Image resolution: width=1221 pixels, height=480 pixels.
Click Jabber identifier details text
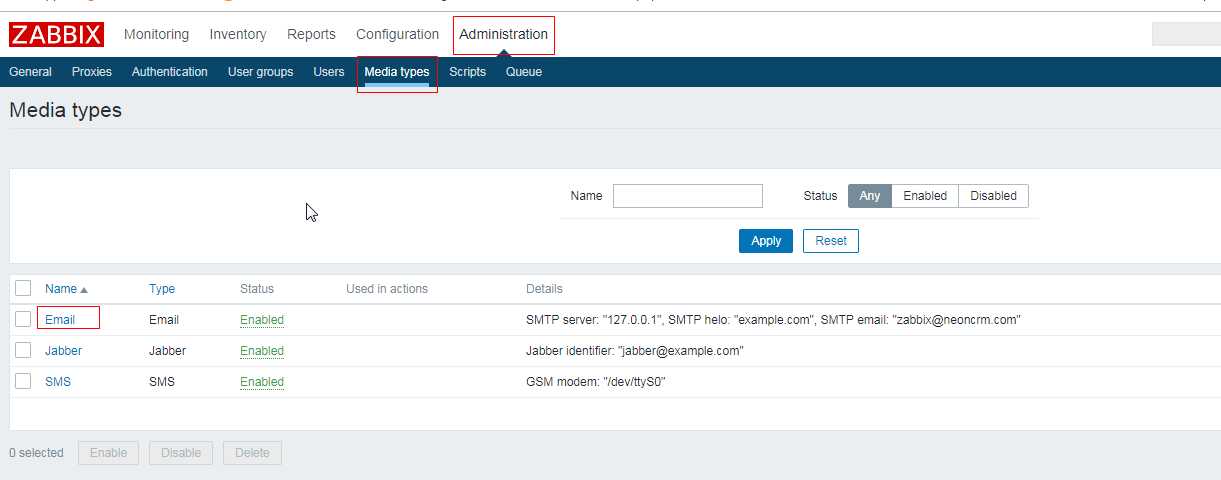point(635,351)
